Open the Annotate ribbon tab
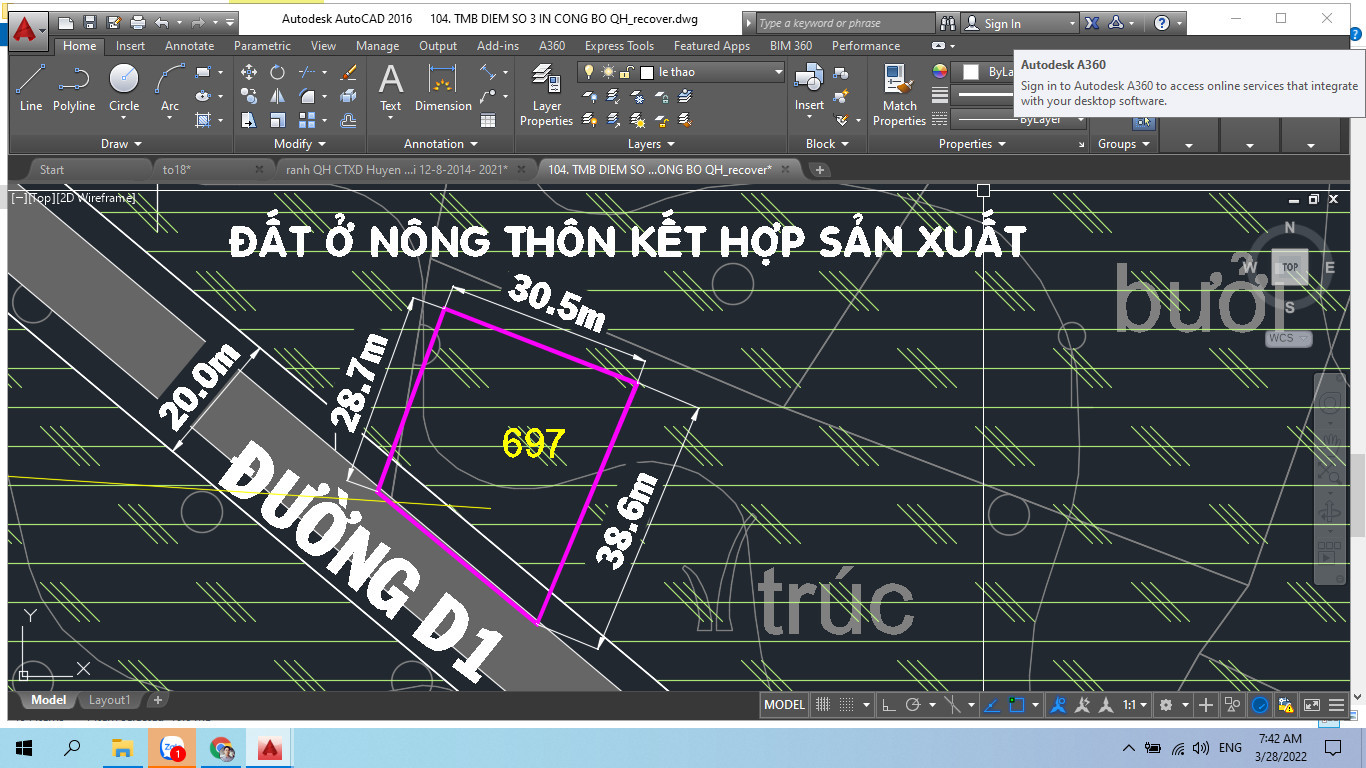The height and width of the screenshot is (768, 1366). point(189,46)
